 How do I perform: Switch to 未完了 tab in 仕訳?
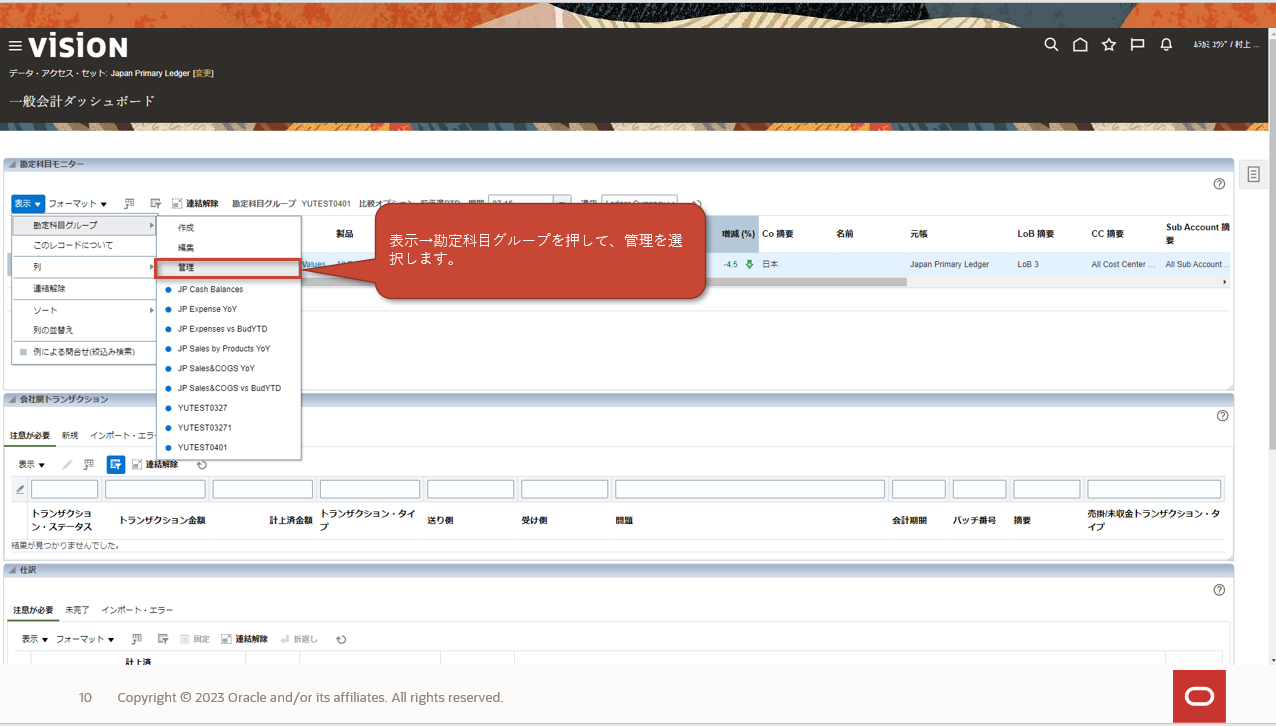point(77,610)
